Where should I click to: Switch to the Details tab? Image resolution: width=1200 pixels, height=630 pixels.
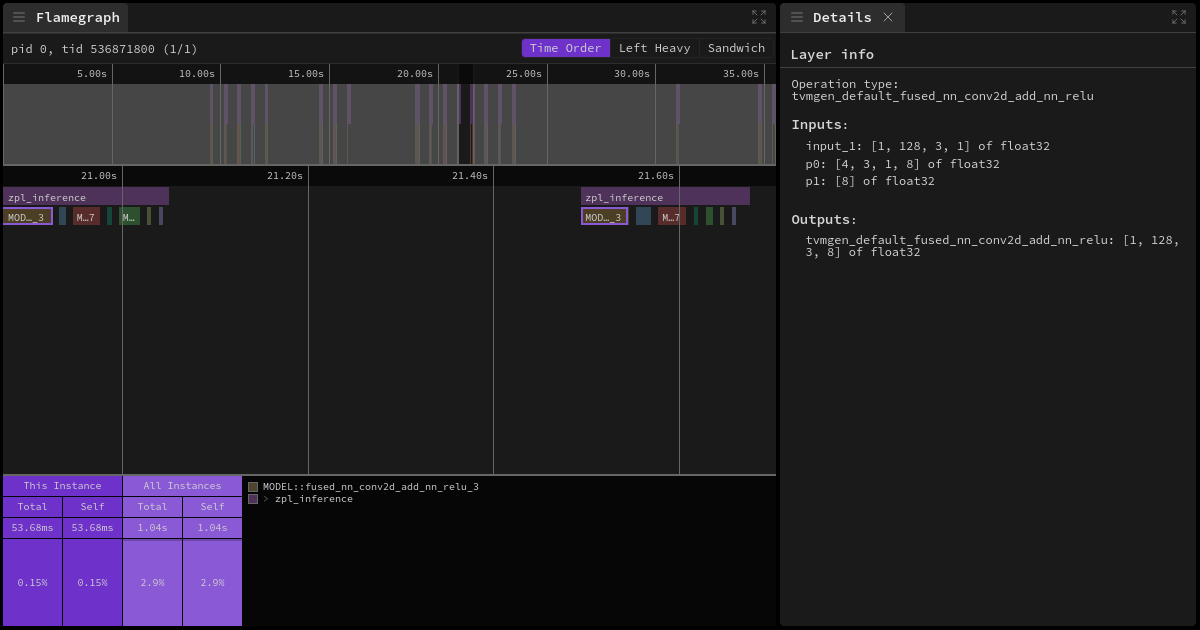tap(843, 17)
